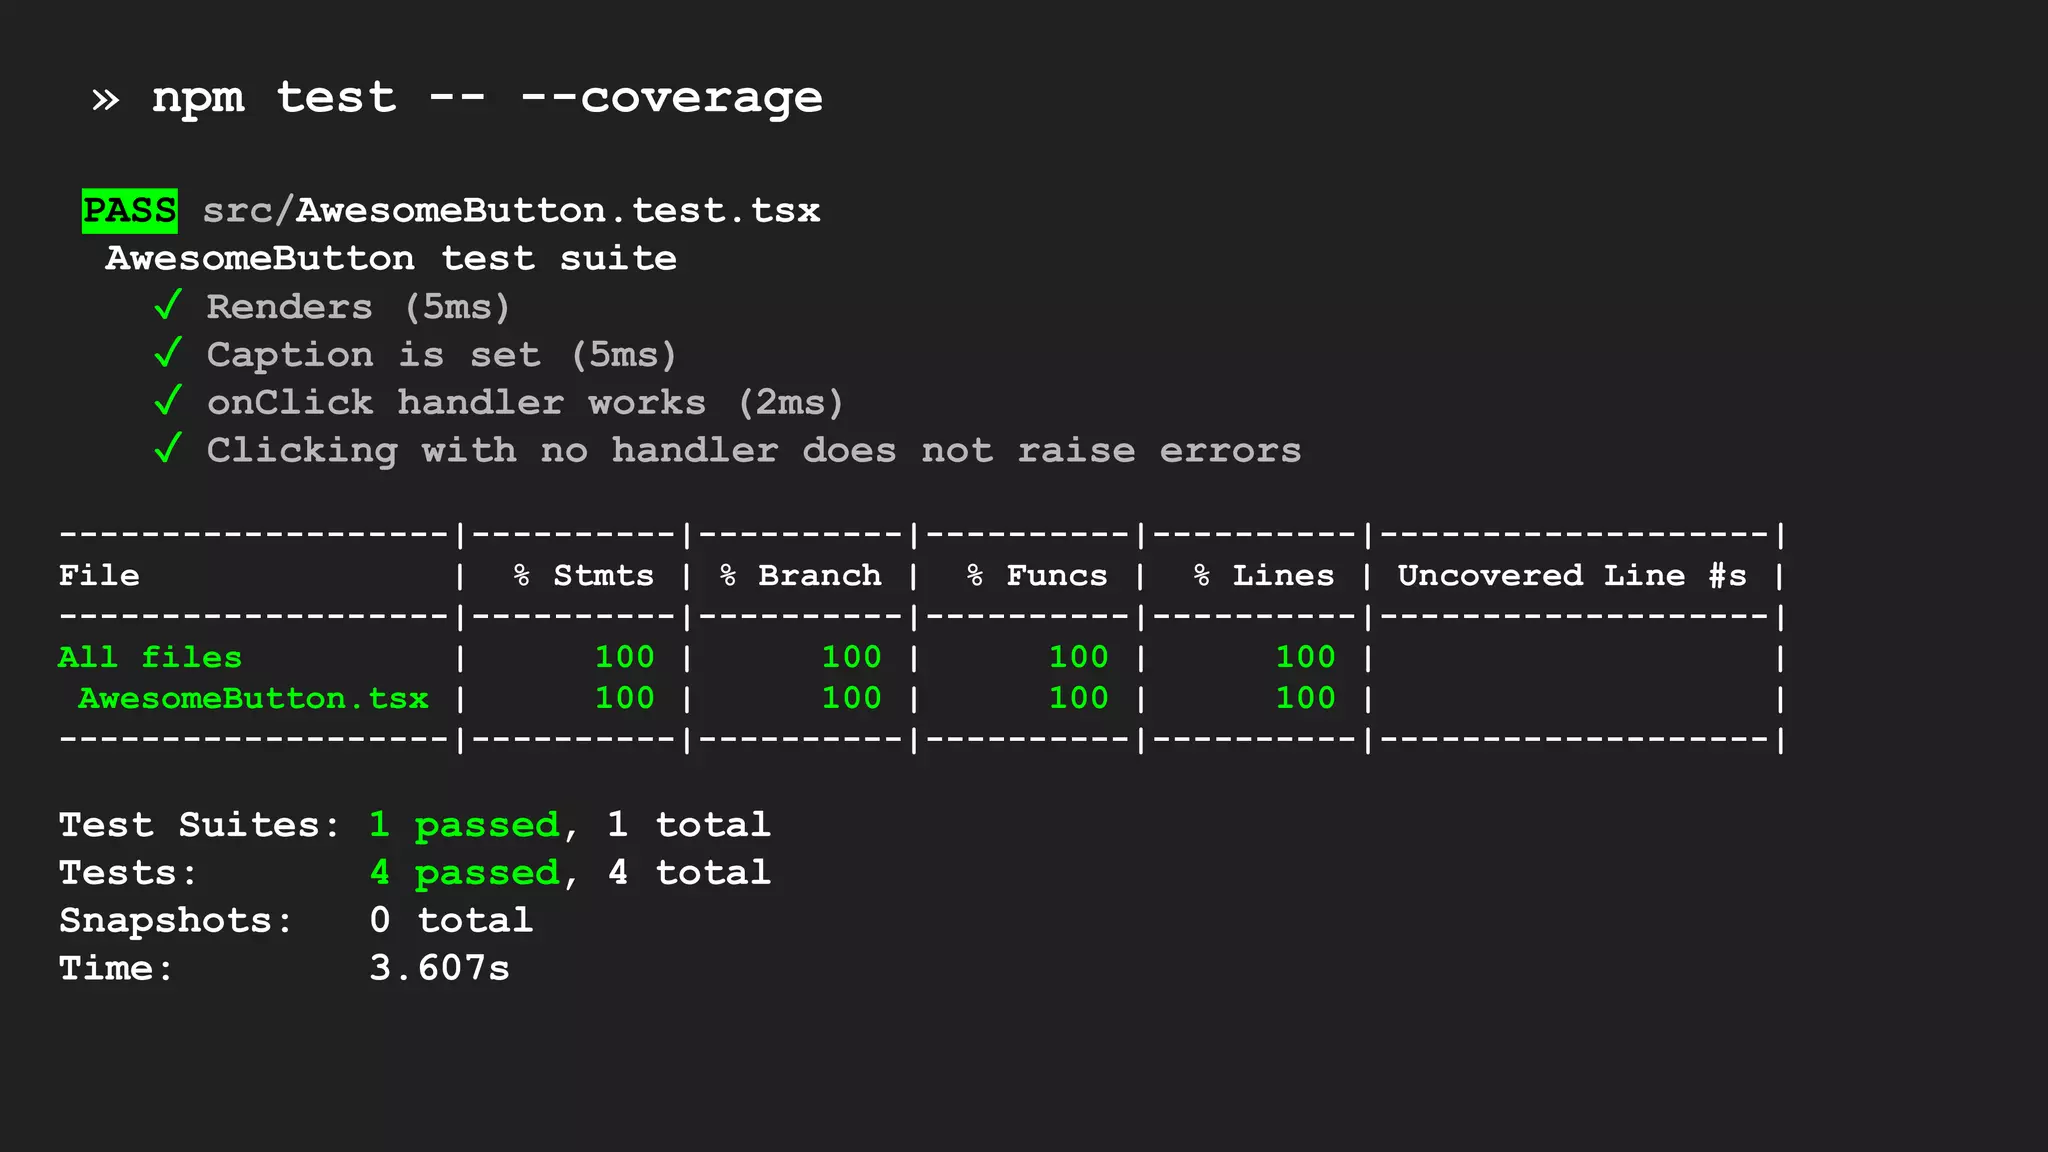Click the 3.607s time value
The image size is (2048, 1152).
439,968
